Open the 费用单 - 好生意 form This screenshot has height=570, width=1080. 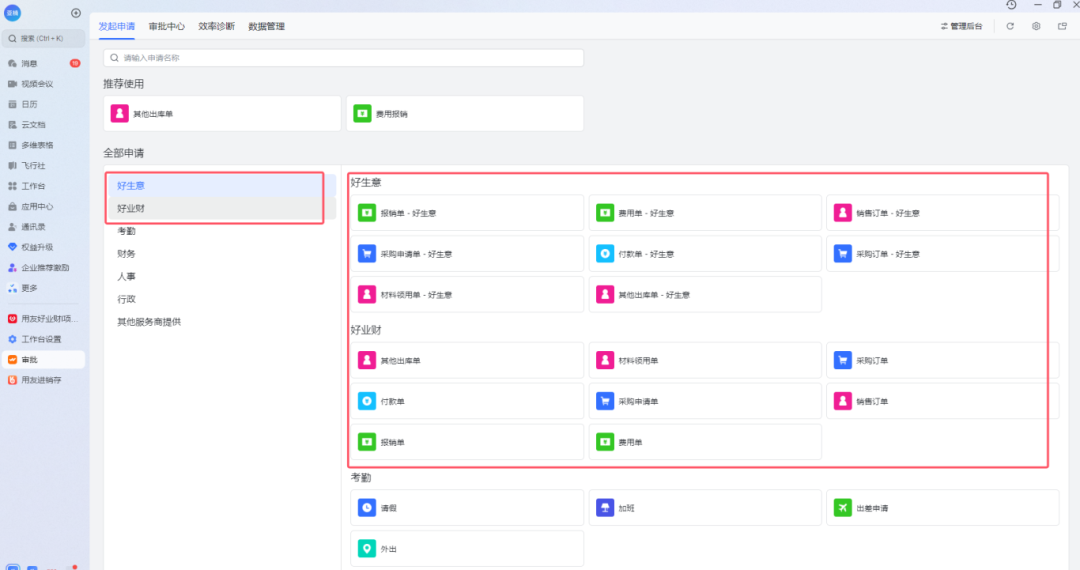pyautogui.click(x=705, y=213)
